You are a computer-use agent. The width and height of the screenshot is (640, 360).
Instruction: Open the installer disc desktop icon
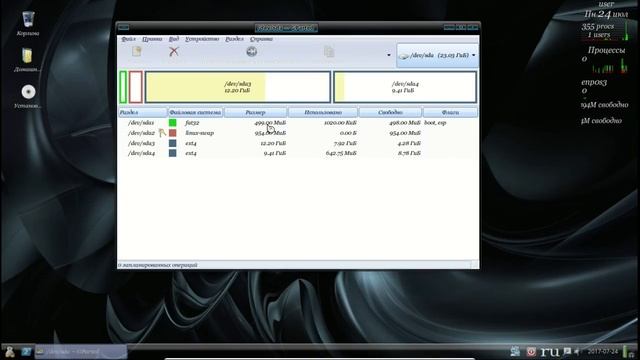tap(28, 96)
